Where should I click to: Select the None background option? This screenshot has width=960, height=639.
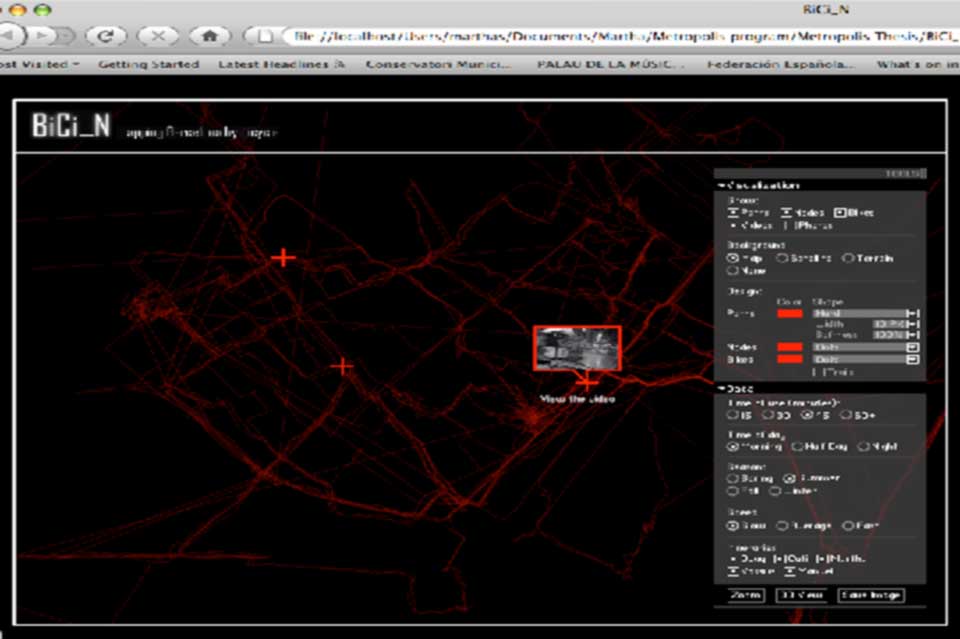732,271
